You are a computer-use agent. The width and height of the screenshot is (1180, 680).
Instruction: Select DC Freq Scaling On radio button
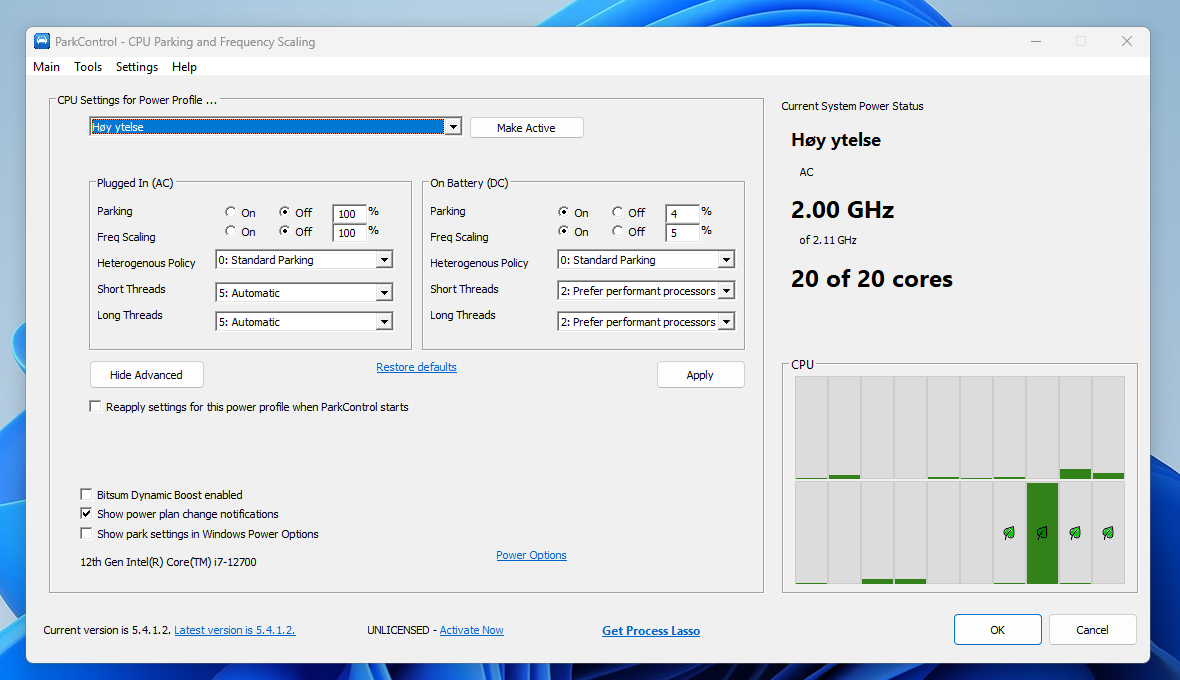click(x=563, y=231)
